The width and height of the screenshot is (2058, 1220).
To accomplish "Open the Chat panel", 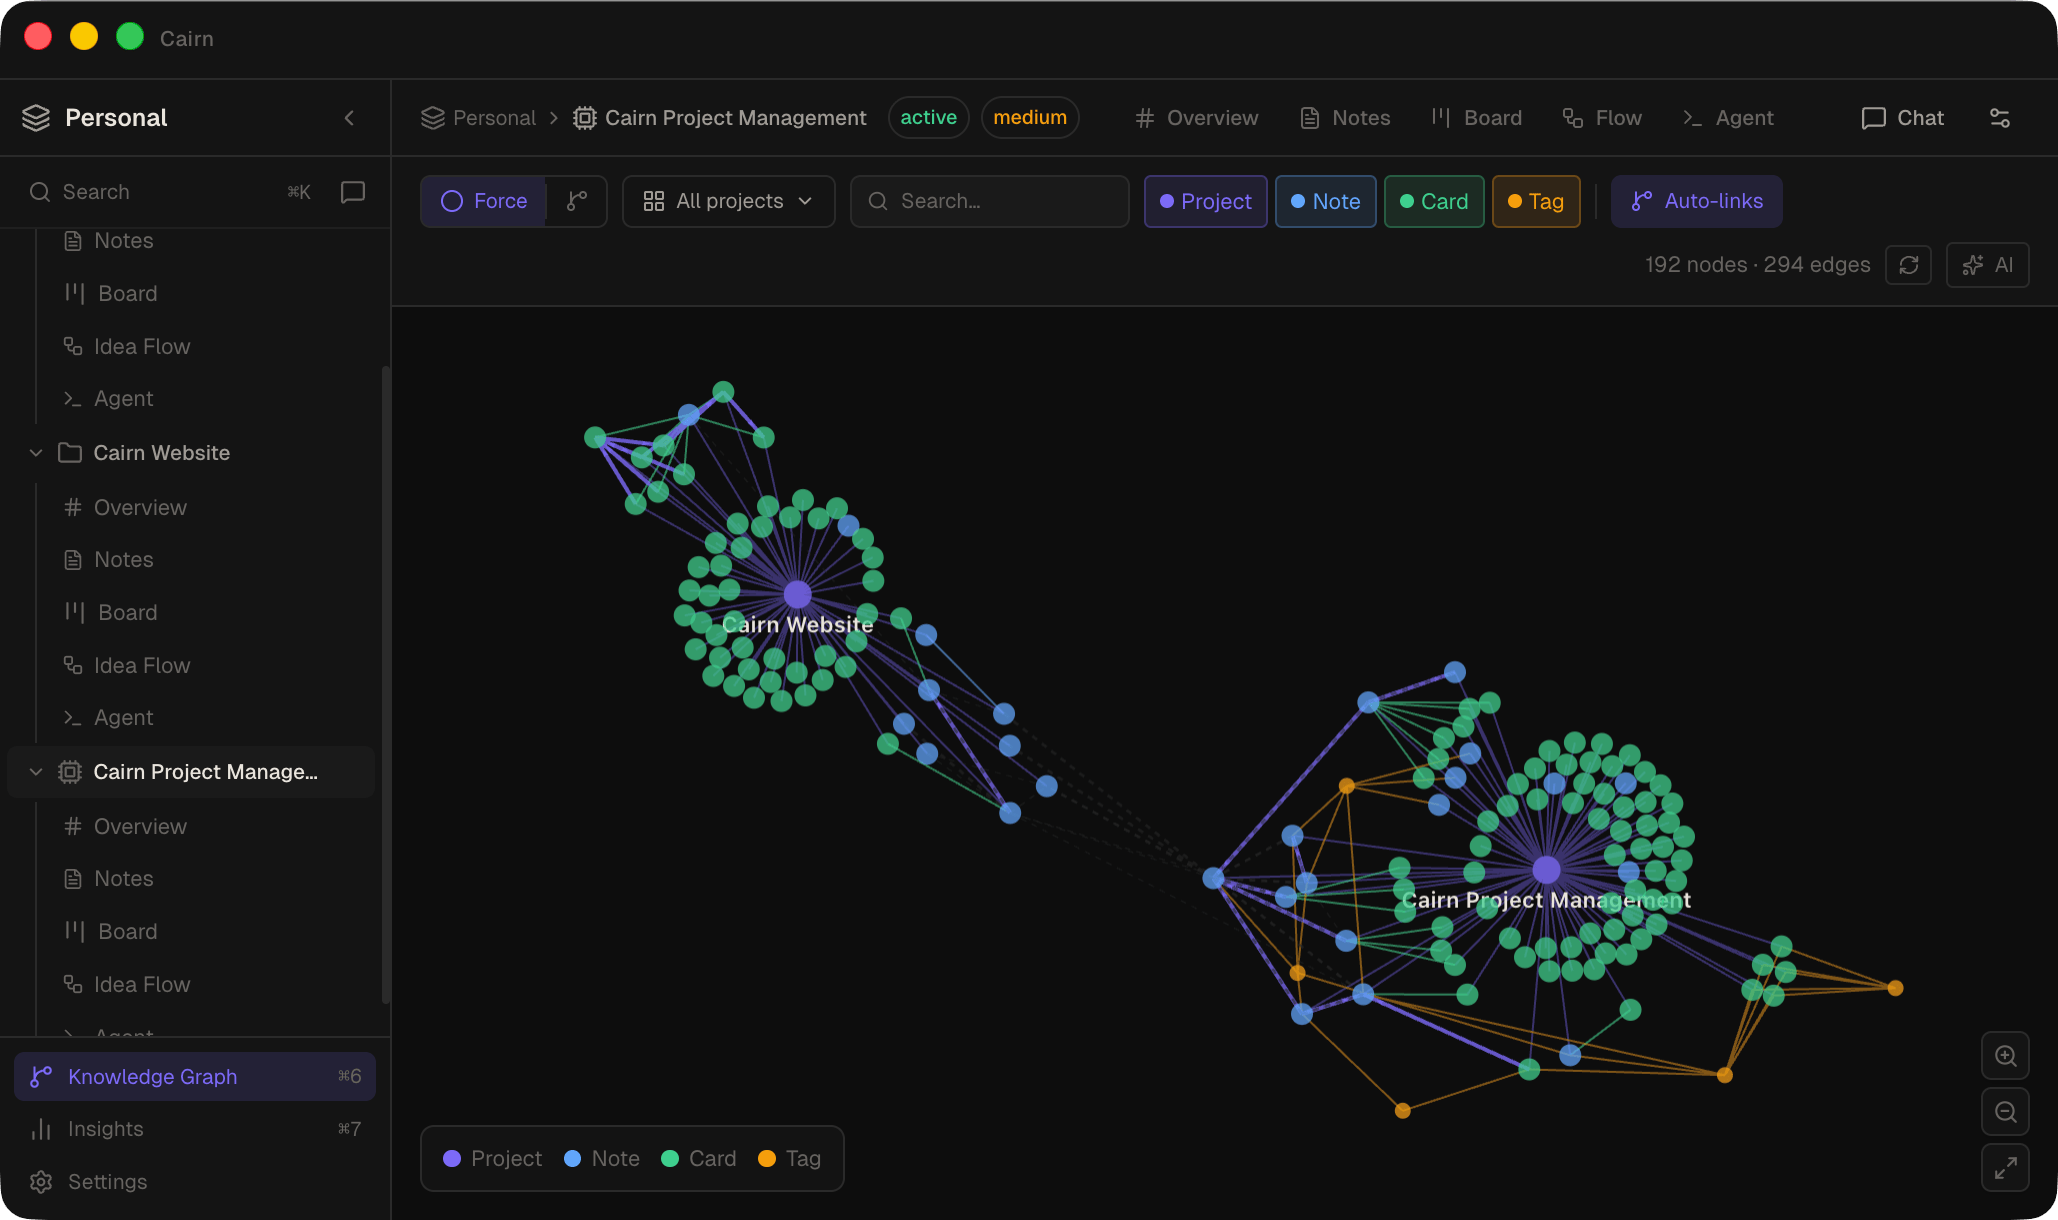I will click(1903, 118).
